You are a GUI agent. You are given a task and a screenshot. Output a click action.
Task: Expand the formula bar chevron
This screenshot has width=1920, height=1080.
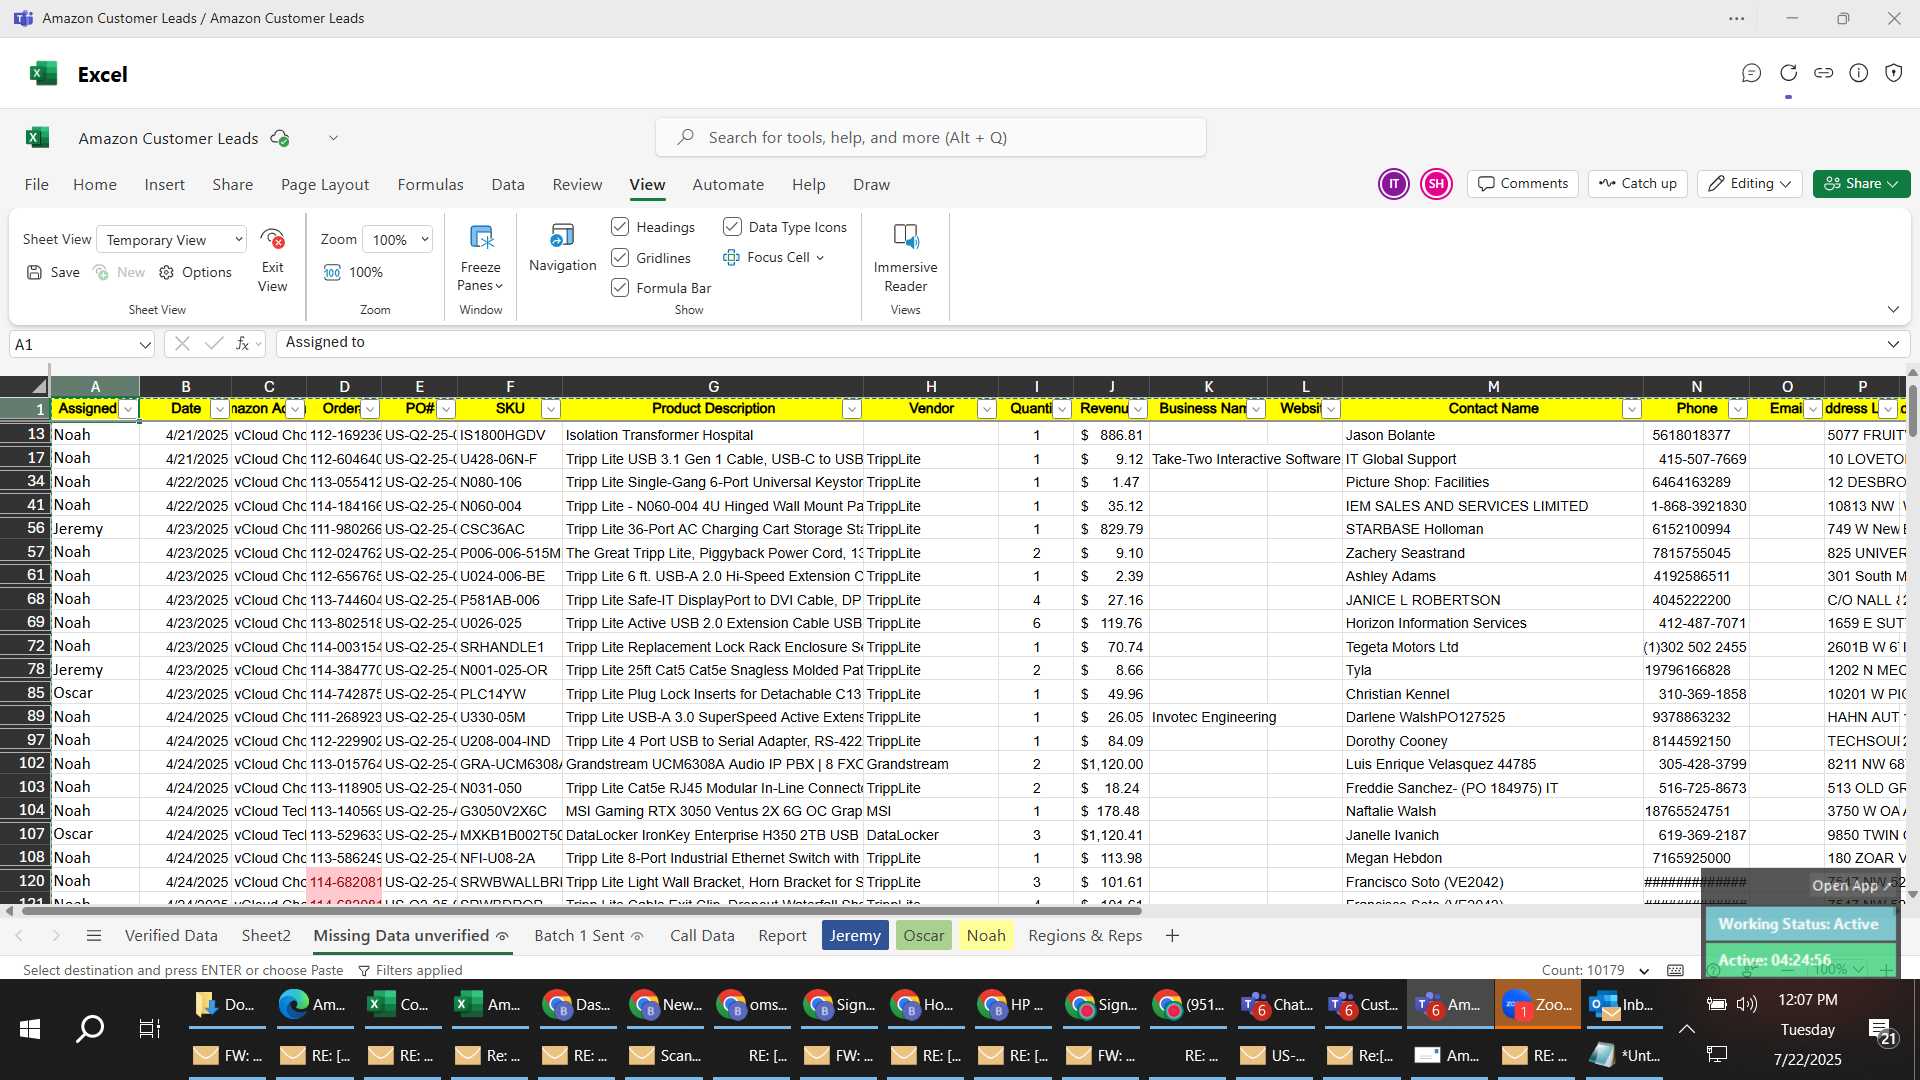(x=1893, y=344)
